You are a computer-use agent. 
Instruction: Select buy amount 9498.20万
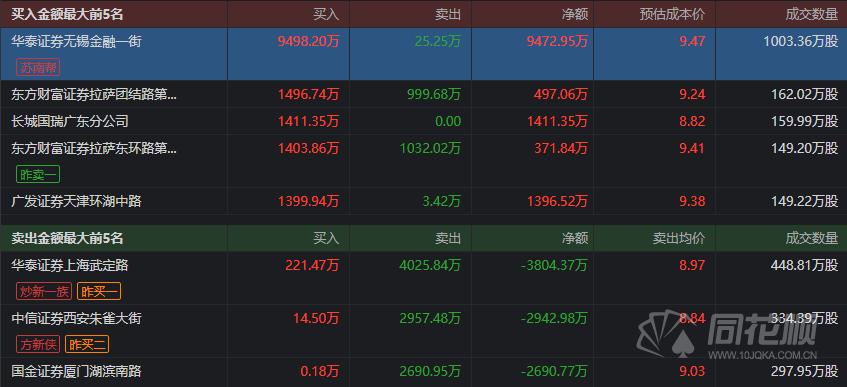[x=308, y=42]
